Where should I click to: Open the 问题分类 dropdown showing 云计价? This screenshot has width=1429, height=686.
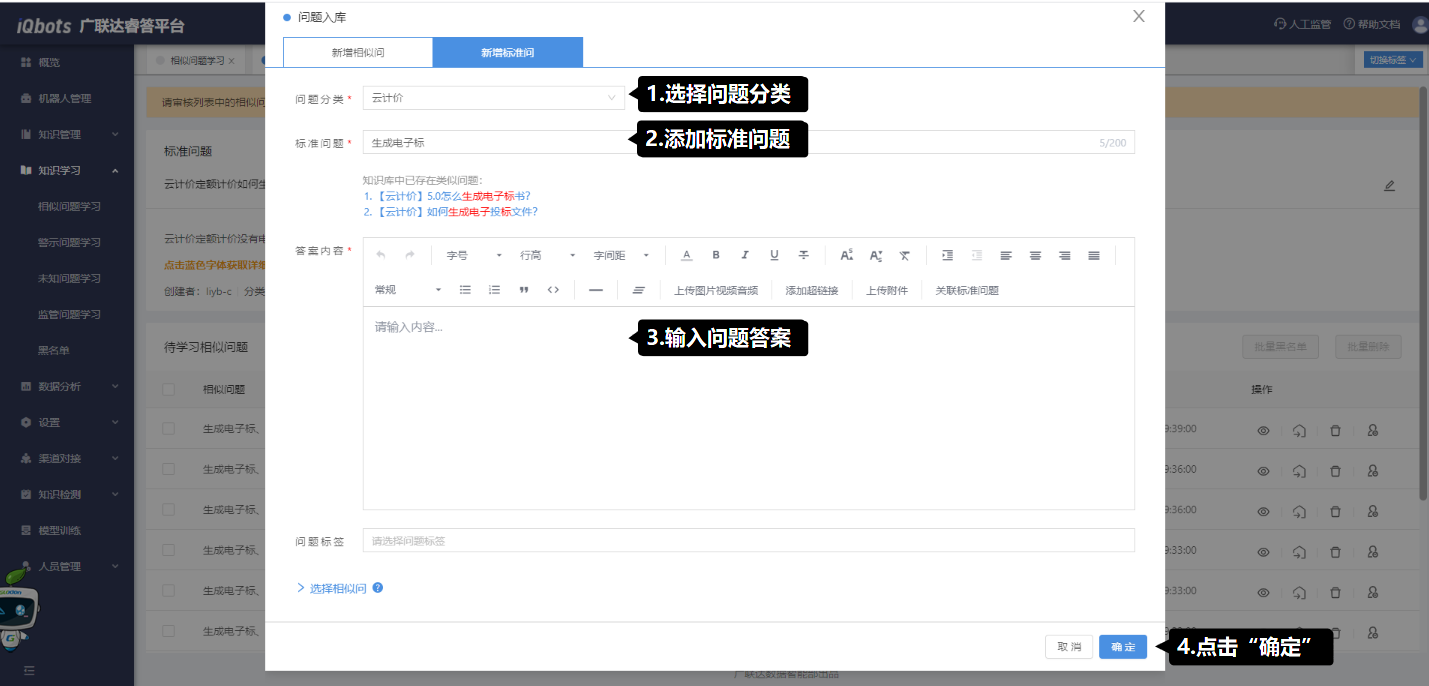[x=493, y=98]
